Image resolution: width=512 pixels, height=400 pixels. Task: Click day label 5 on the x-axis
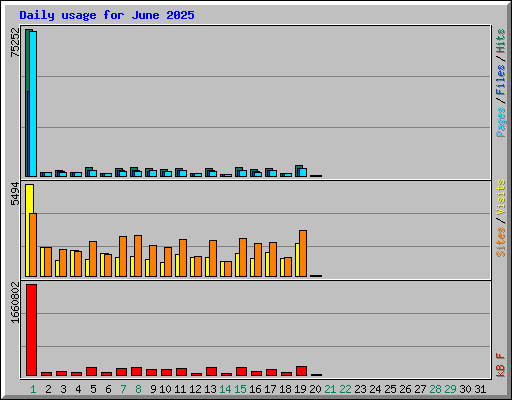coord(93,389)
